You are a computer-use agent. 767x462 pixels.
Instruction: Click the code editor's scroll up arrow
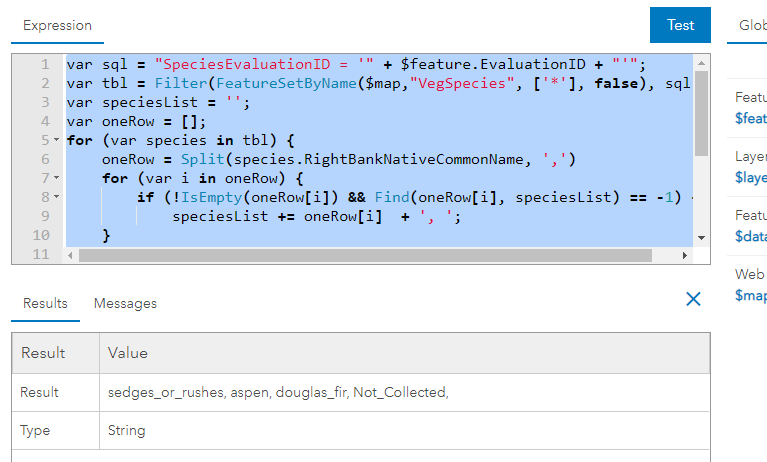[702, 62]
